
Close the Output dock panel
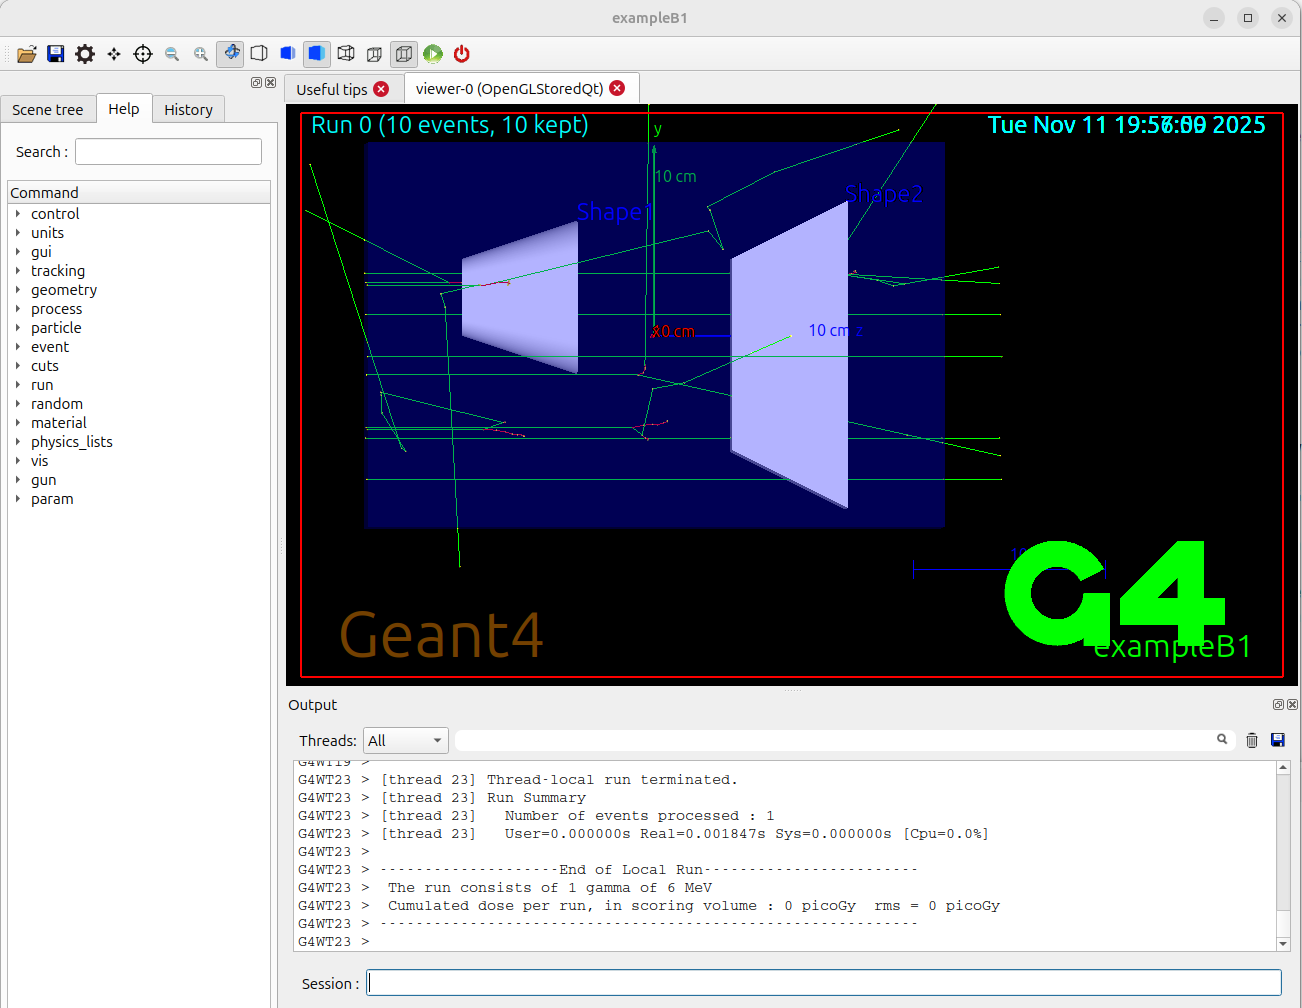pyautogui.click(x=1292, y=705)
